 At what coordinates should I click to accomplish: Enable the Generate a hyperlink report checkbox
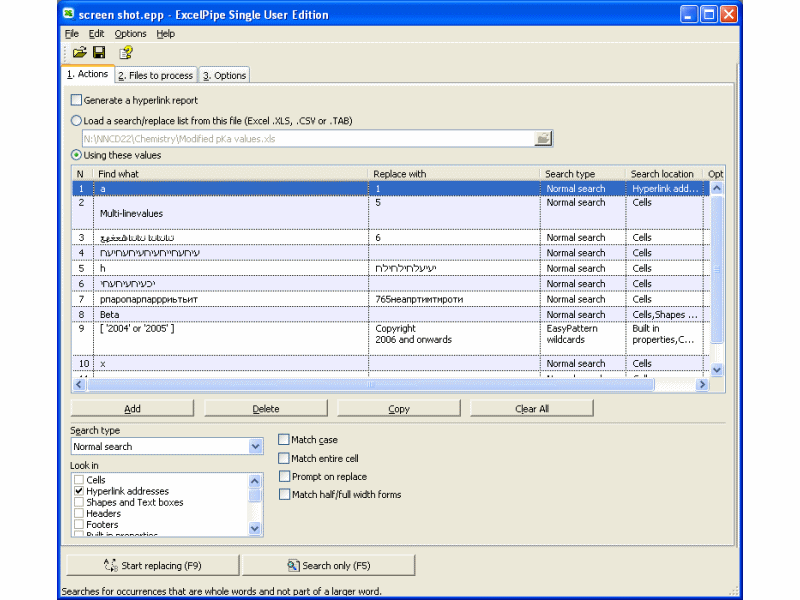tap(77, 100)
